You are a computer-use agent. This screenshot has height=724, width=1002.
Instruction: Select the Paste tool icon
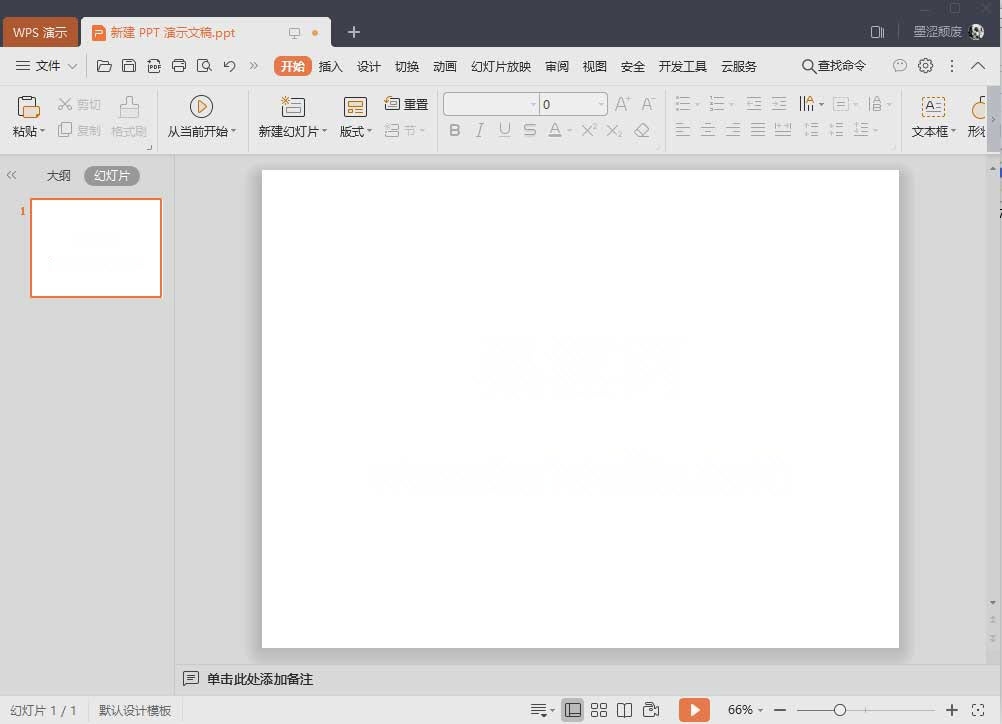pos(27,106)
